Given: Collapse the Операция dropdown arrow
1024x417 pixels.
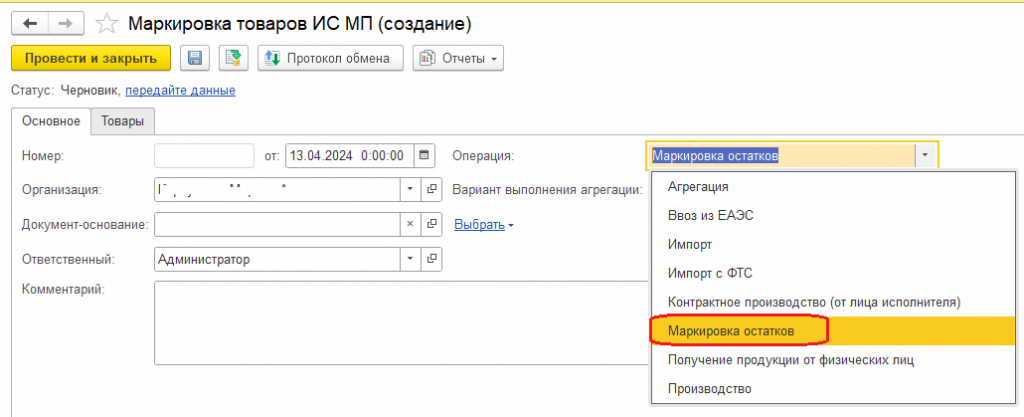Looking at the screenshot, I should point(926,156).
